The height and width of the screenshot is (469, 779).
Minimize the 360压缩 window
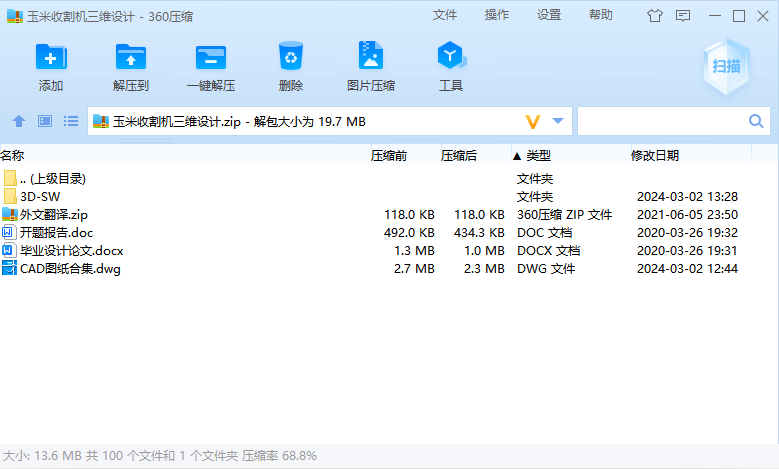click(x=715, y=16)
